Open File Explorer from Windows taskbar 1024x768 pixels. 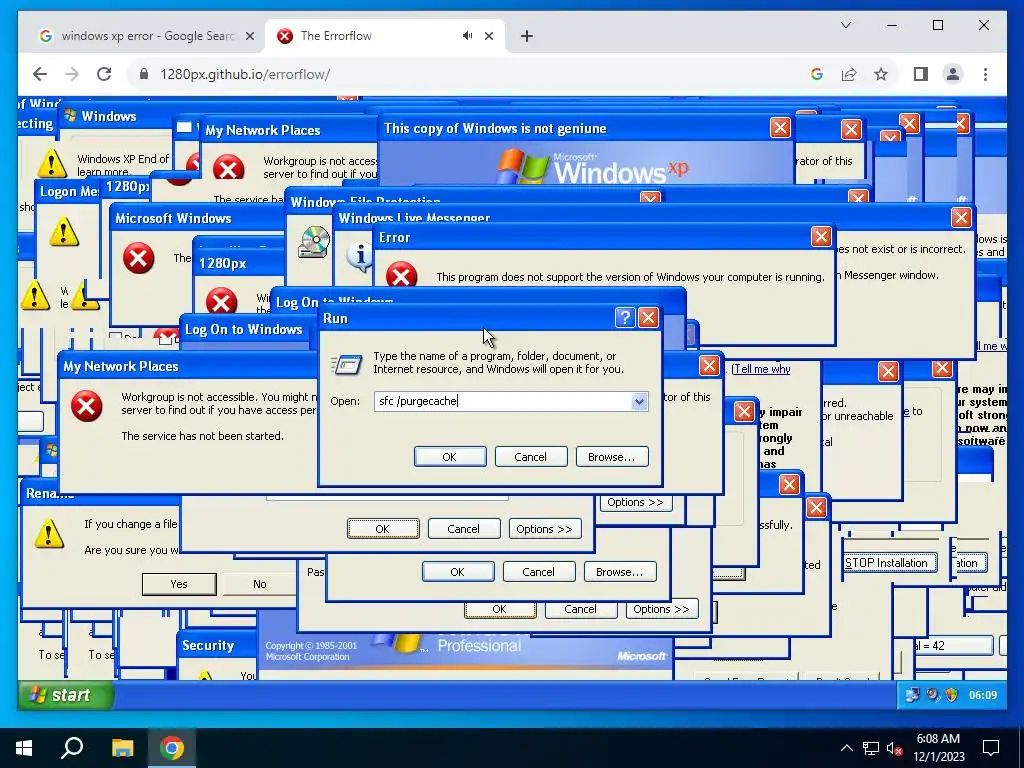122,748
